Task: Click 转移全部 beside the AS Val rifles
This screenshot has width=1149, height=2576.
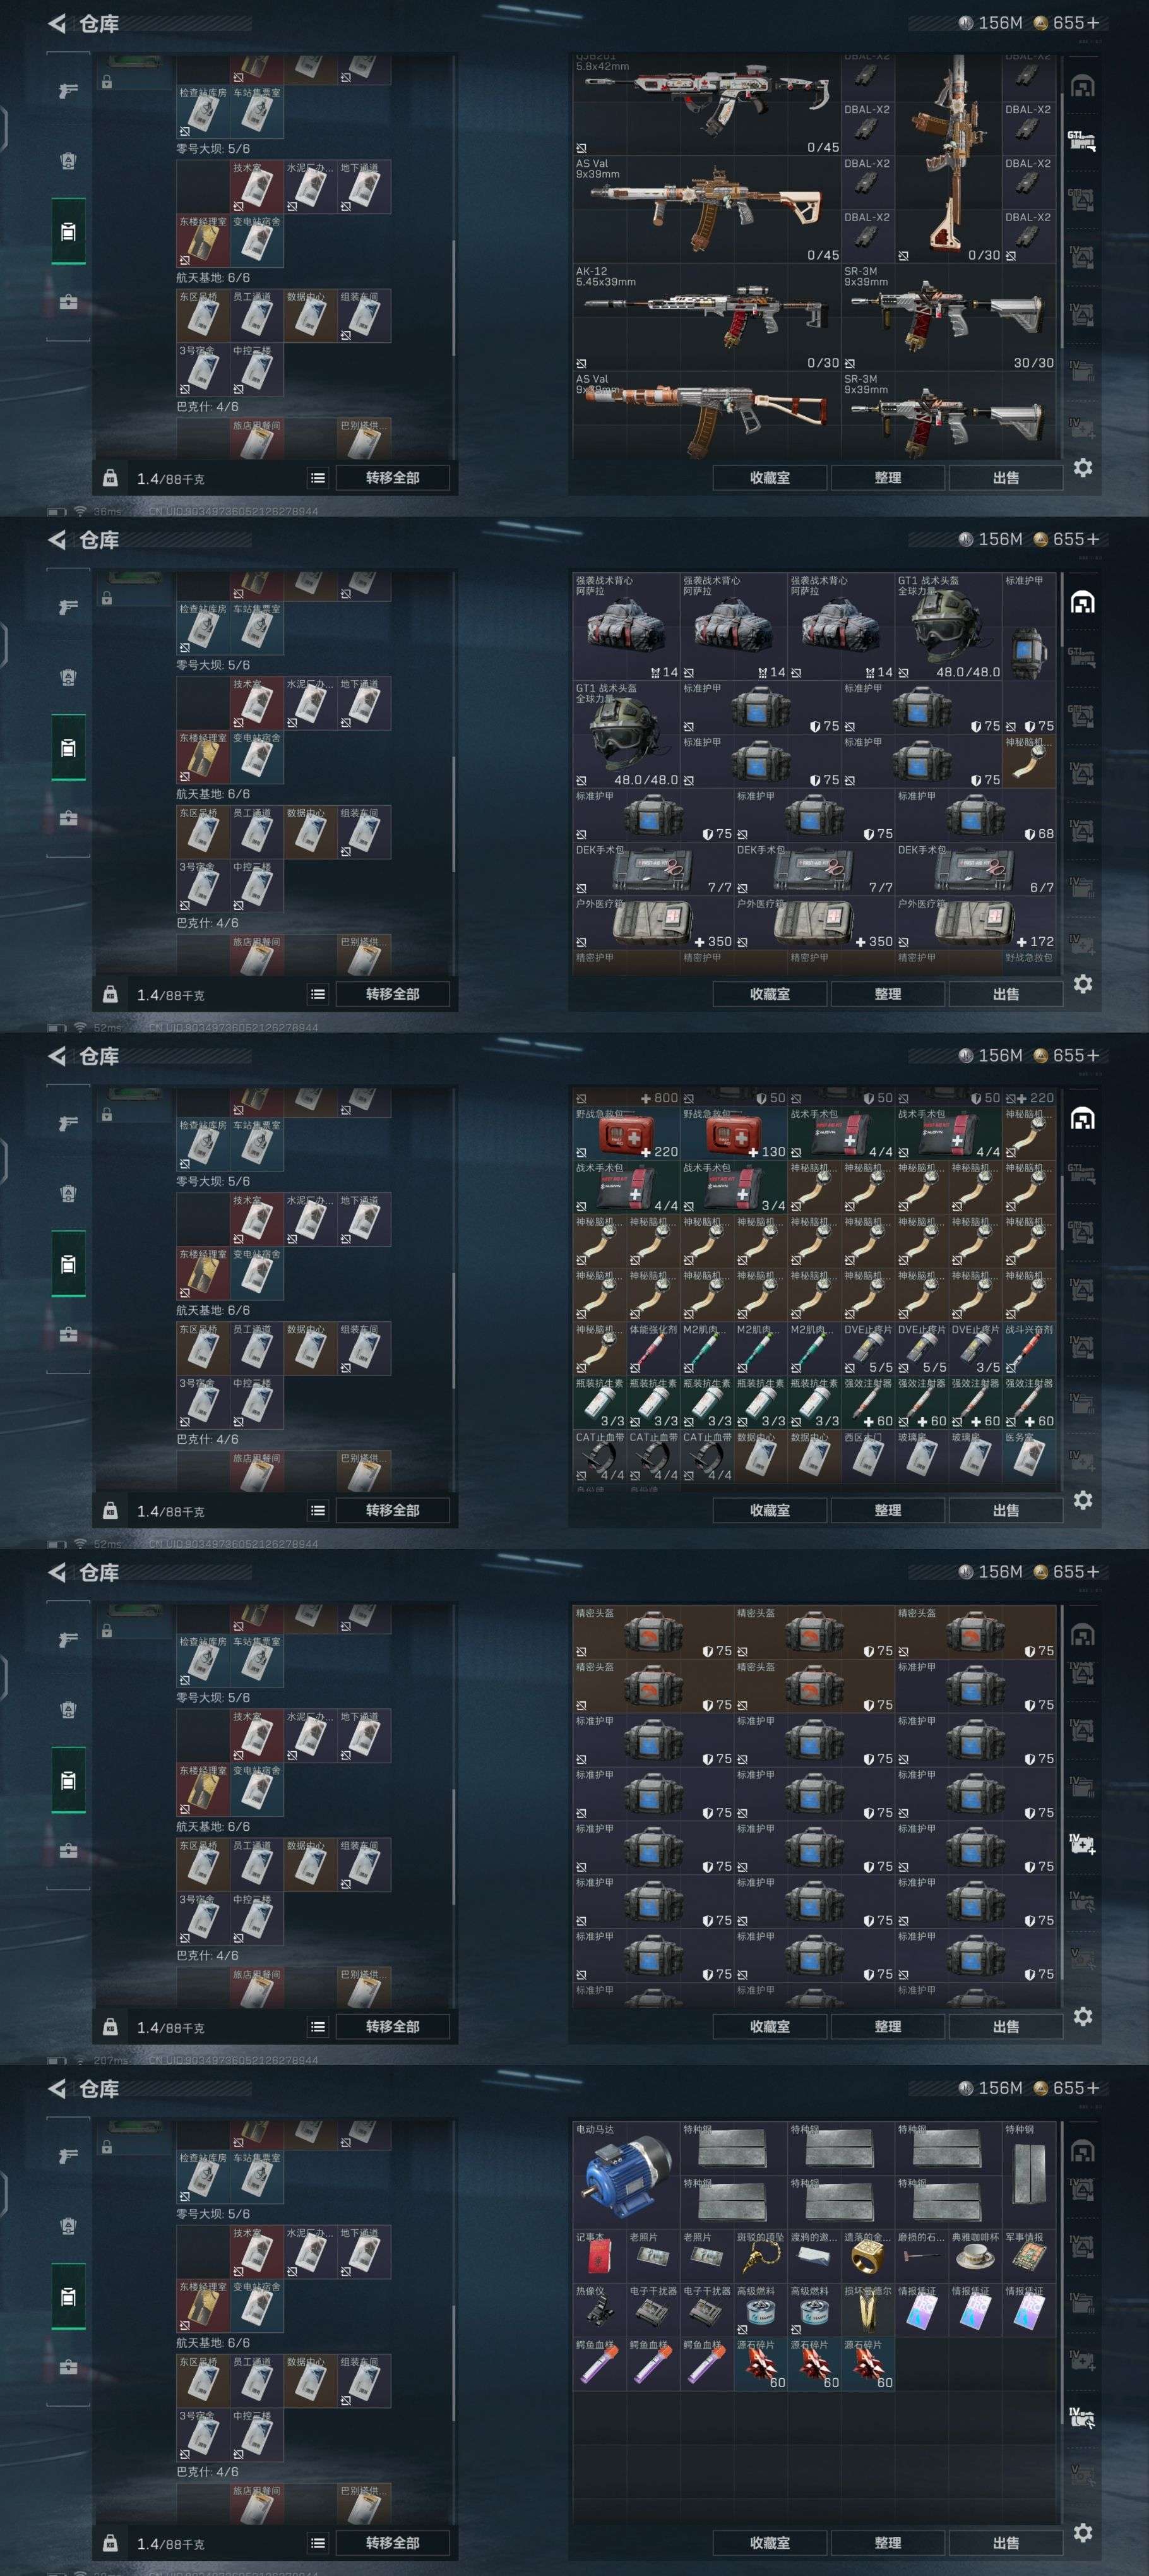Action: click(x=392, y=478)
